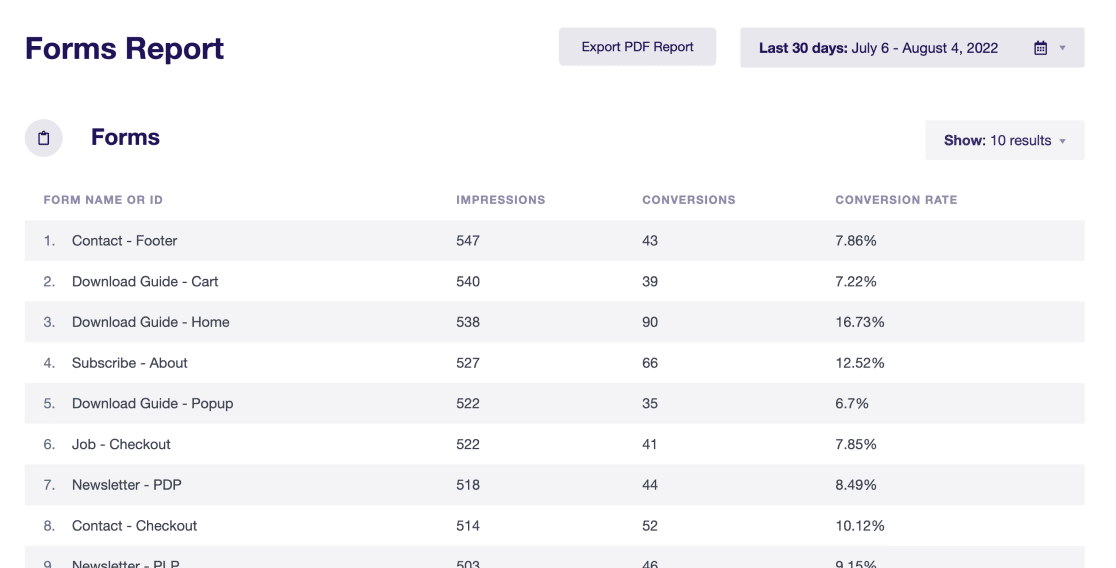
Task: Open the Newsletter - PDP form
Action: tap(554, 485)
